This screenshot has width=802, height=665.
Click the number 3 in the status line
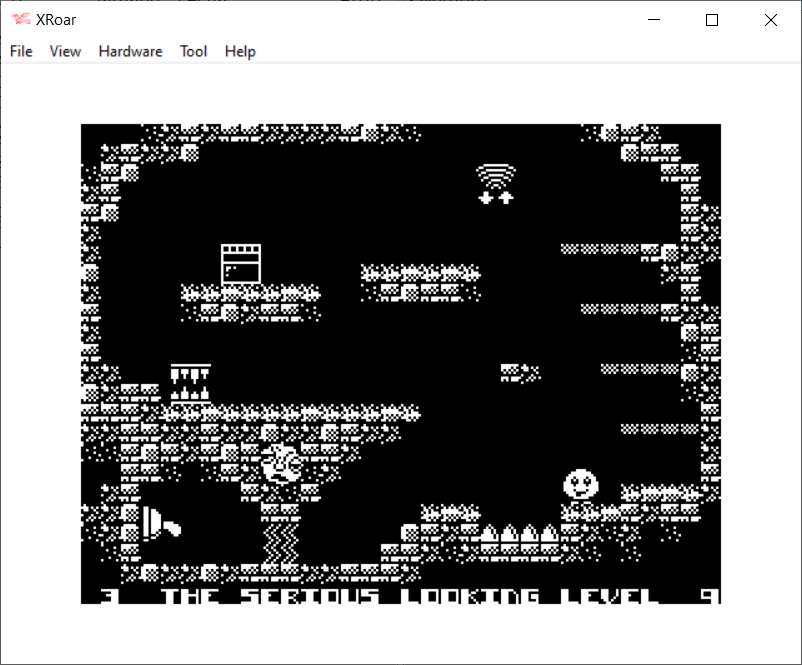point(111,596)
